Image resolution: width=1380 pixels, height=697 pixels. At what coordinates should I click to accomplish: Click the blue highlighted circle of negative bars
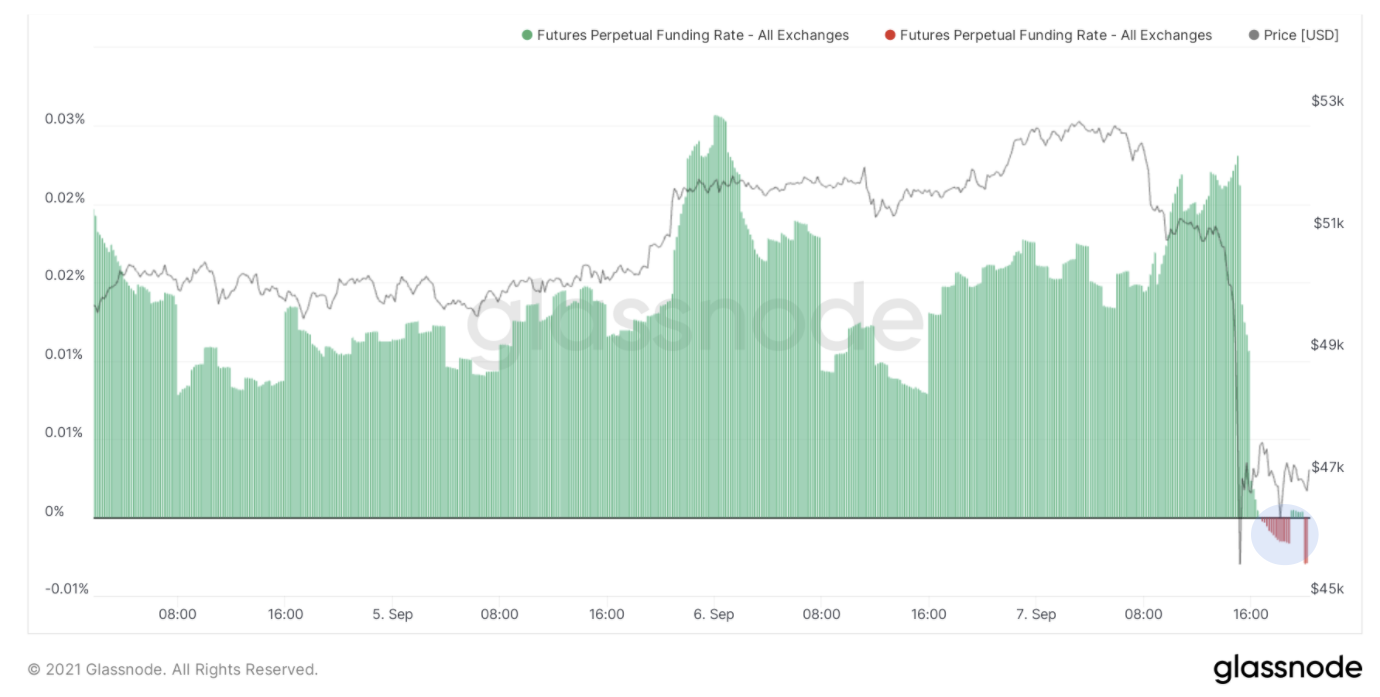(x=1285, y=533)
